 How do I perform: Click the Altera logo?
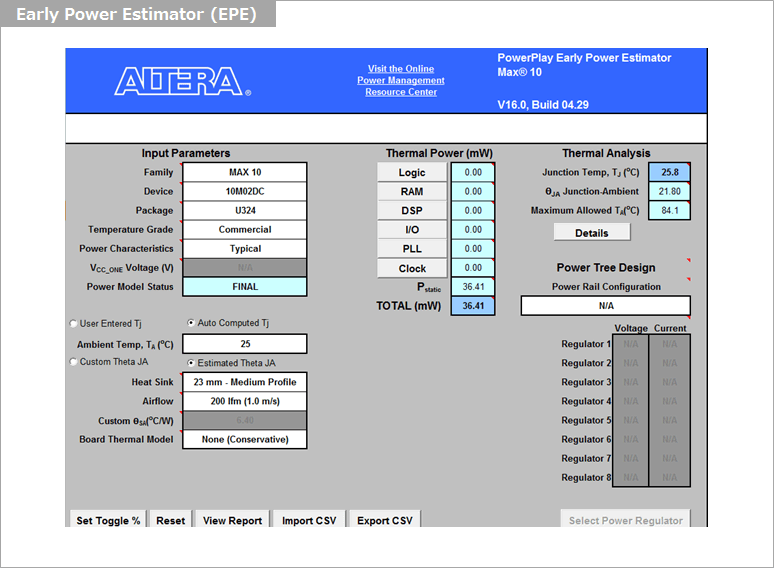pos(183,81)
